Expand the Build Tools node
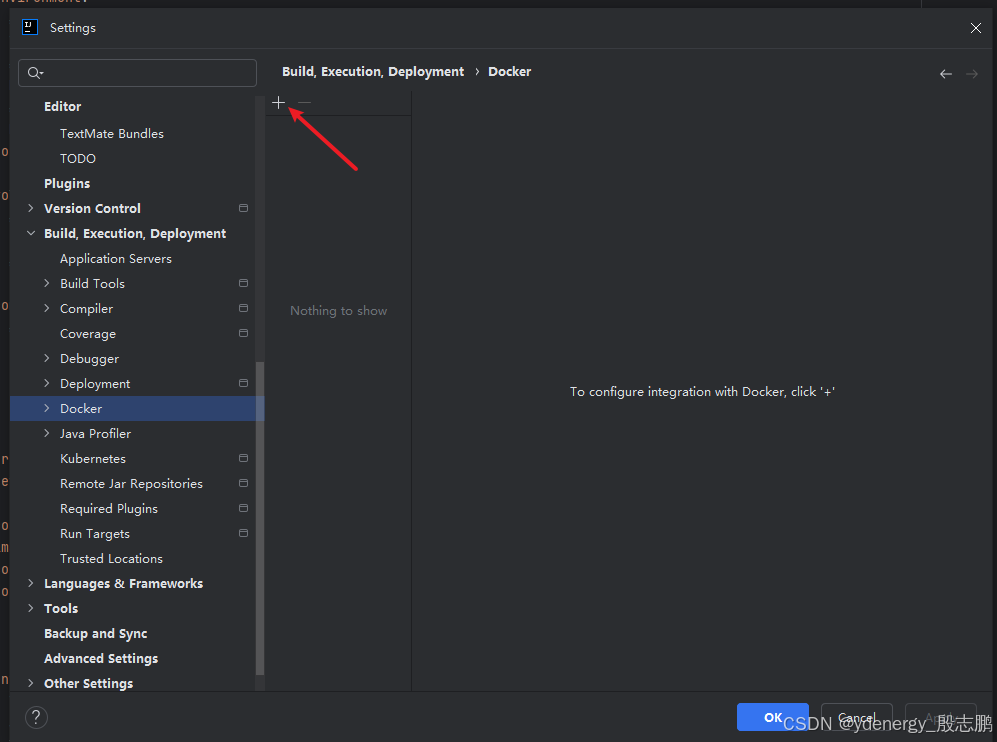997x742 pixels. 47,283
